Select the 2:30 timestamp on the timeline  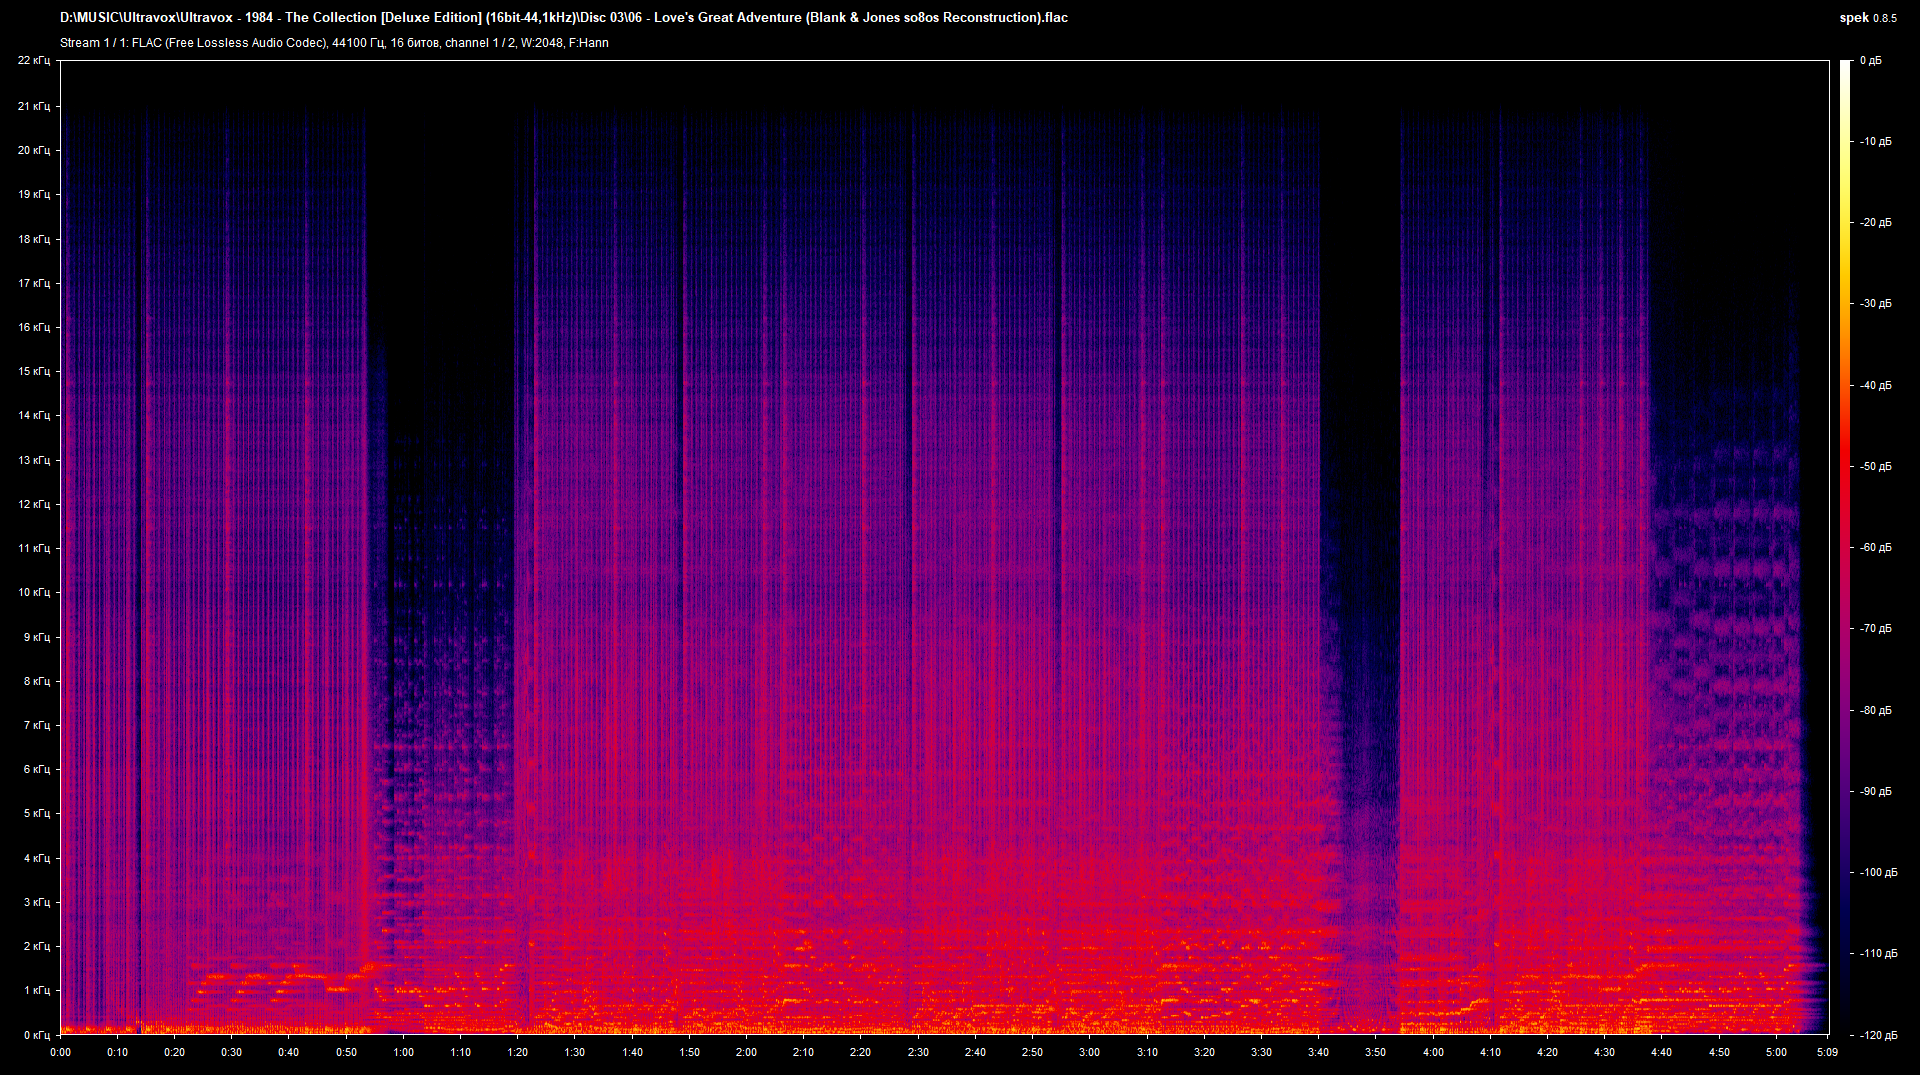919,1052
